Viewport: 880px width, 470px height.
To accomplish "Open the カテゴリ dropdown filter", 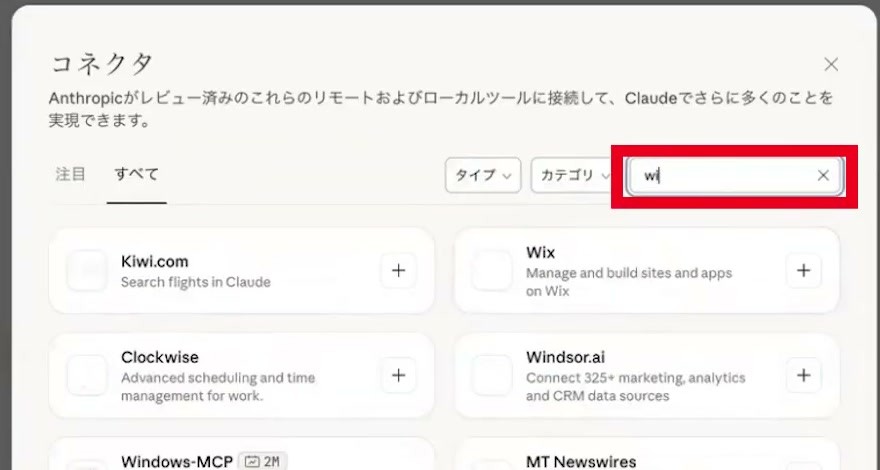I will tap(571, 176).
